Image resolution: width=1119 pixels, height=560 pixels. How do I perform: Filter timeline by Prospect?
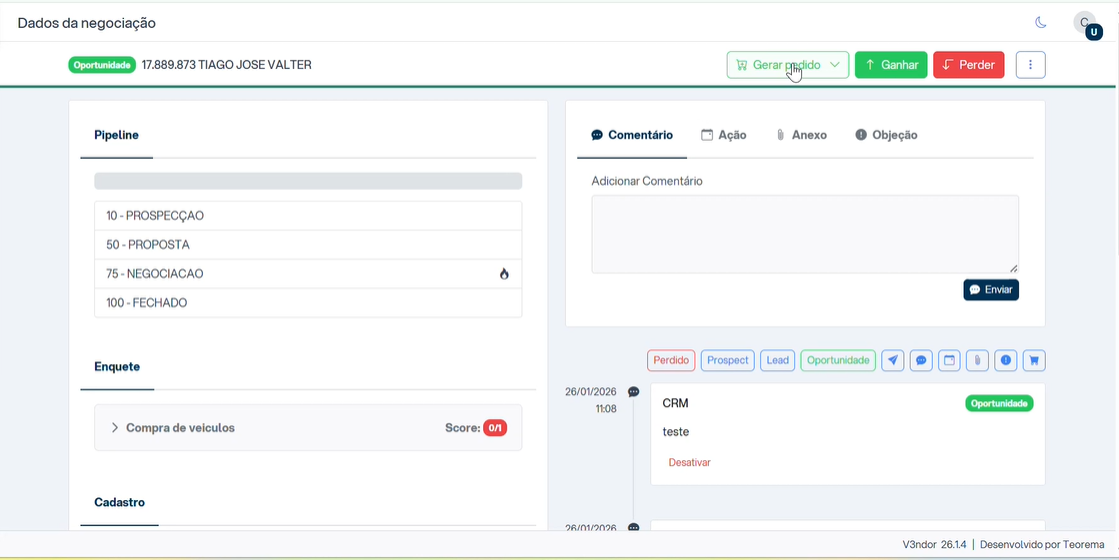click(x=728, y=360)
